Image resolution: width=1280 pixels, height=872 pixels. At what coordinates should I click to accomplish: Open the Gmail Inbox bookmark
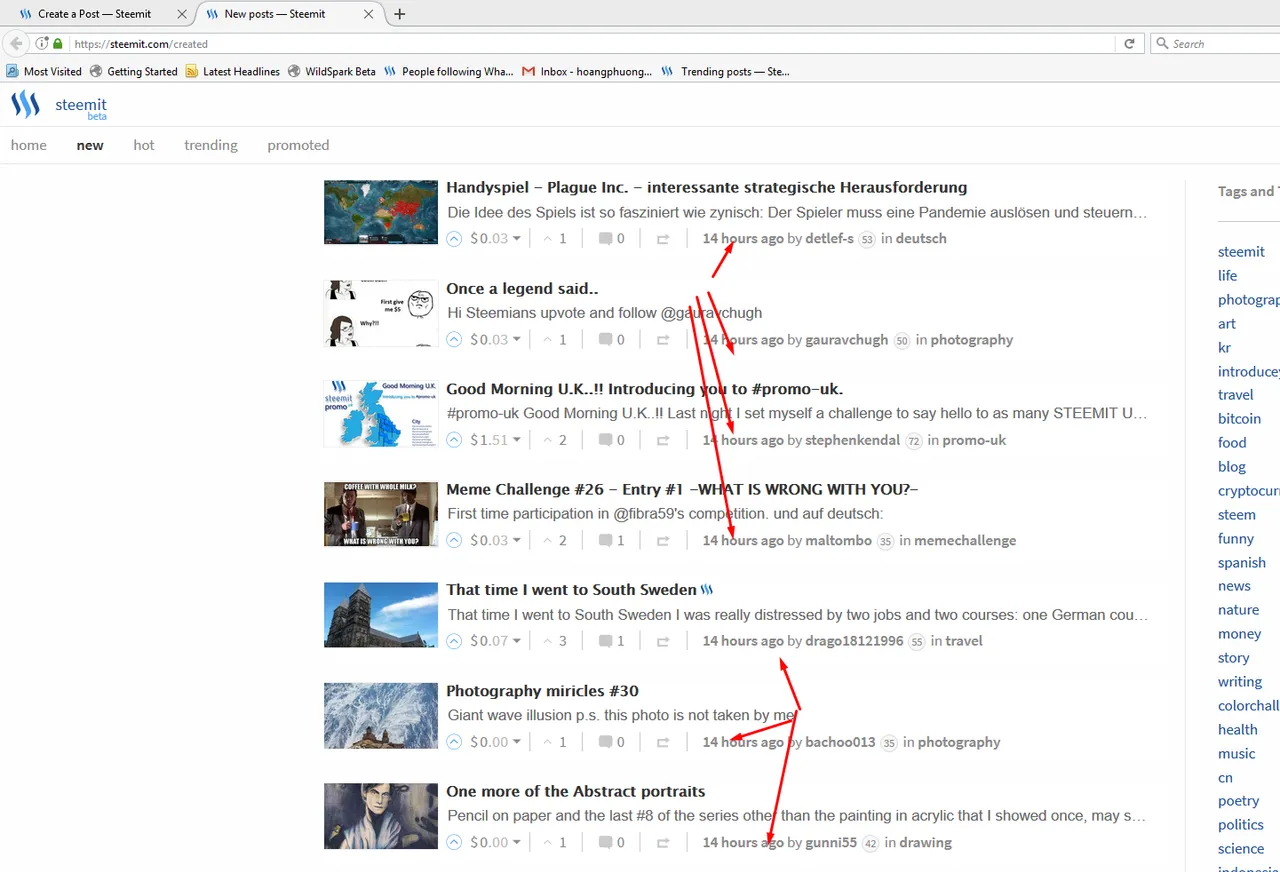click(x=587, y=71)
